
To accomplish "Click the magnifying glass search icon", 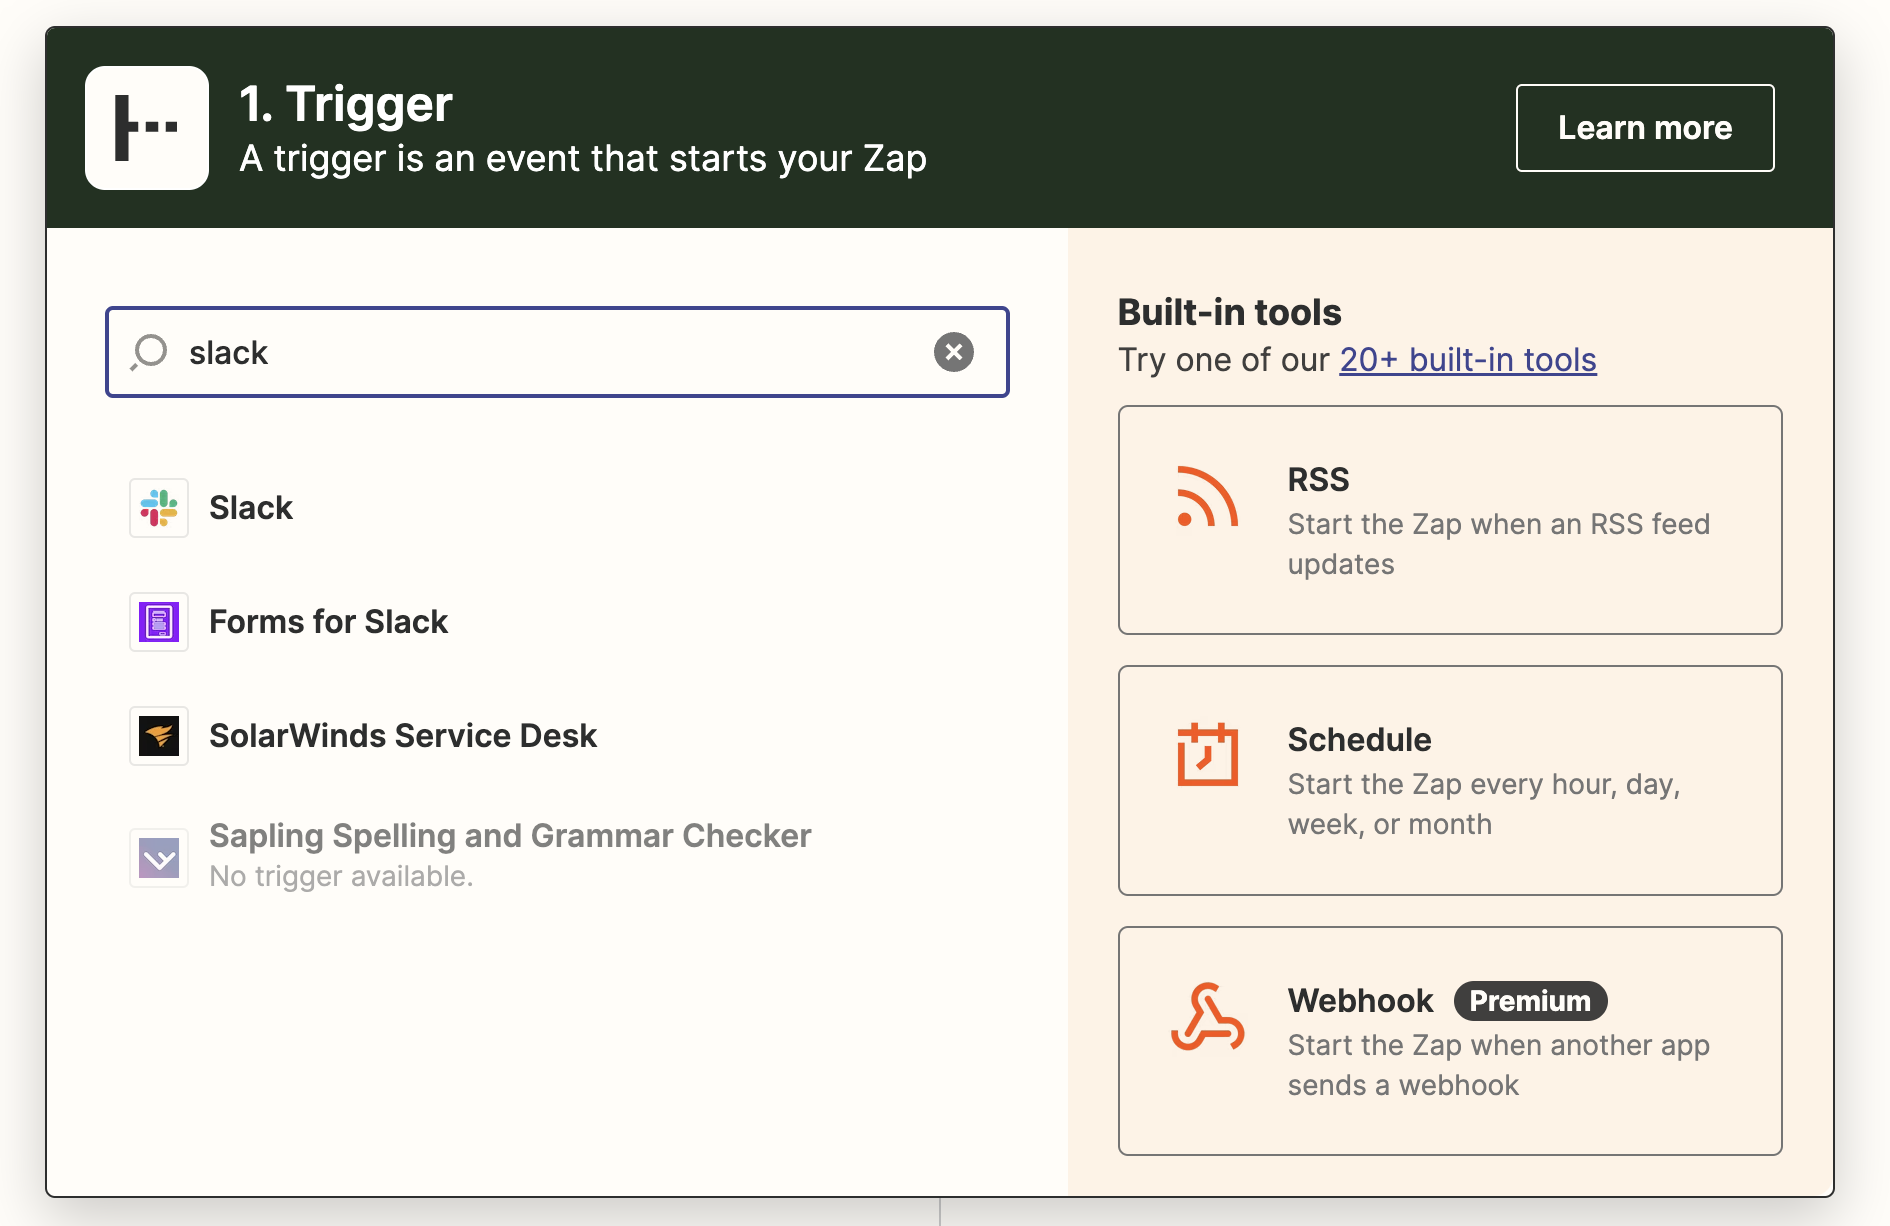I will 150,352.
